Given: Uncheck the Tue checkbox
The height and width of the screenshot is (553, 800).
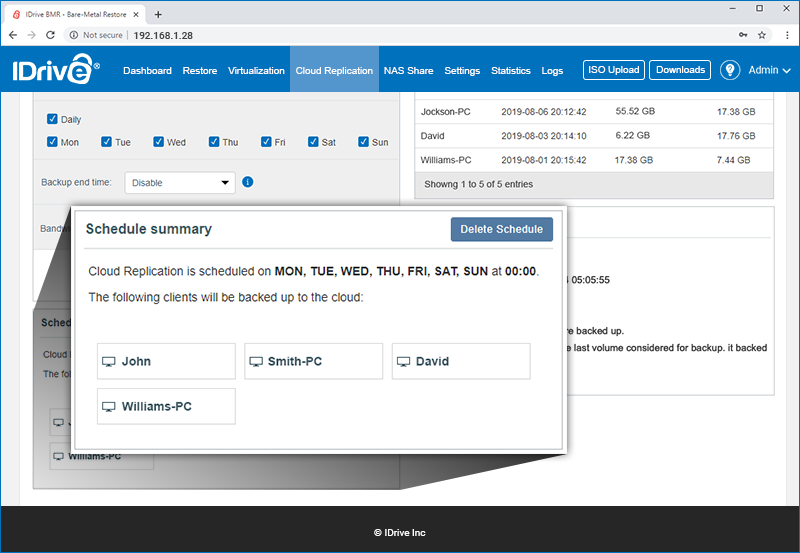Looking at the screenshot, I should [x=106, y=141].
